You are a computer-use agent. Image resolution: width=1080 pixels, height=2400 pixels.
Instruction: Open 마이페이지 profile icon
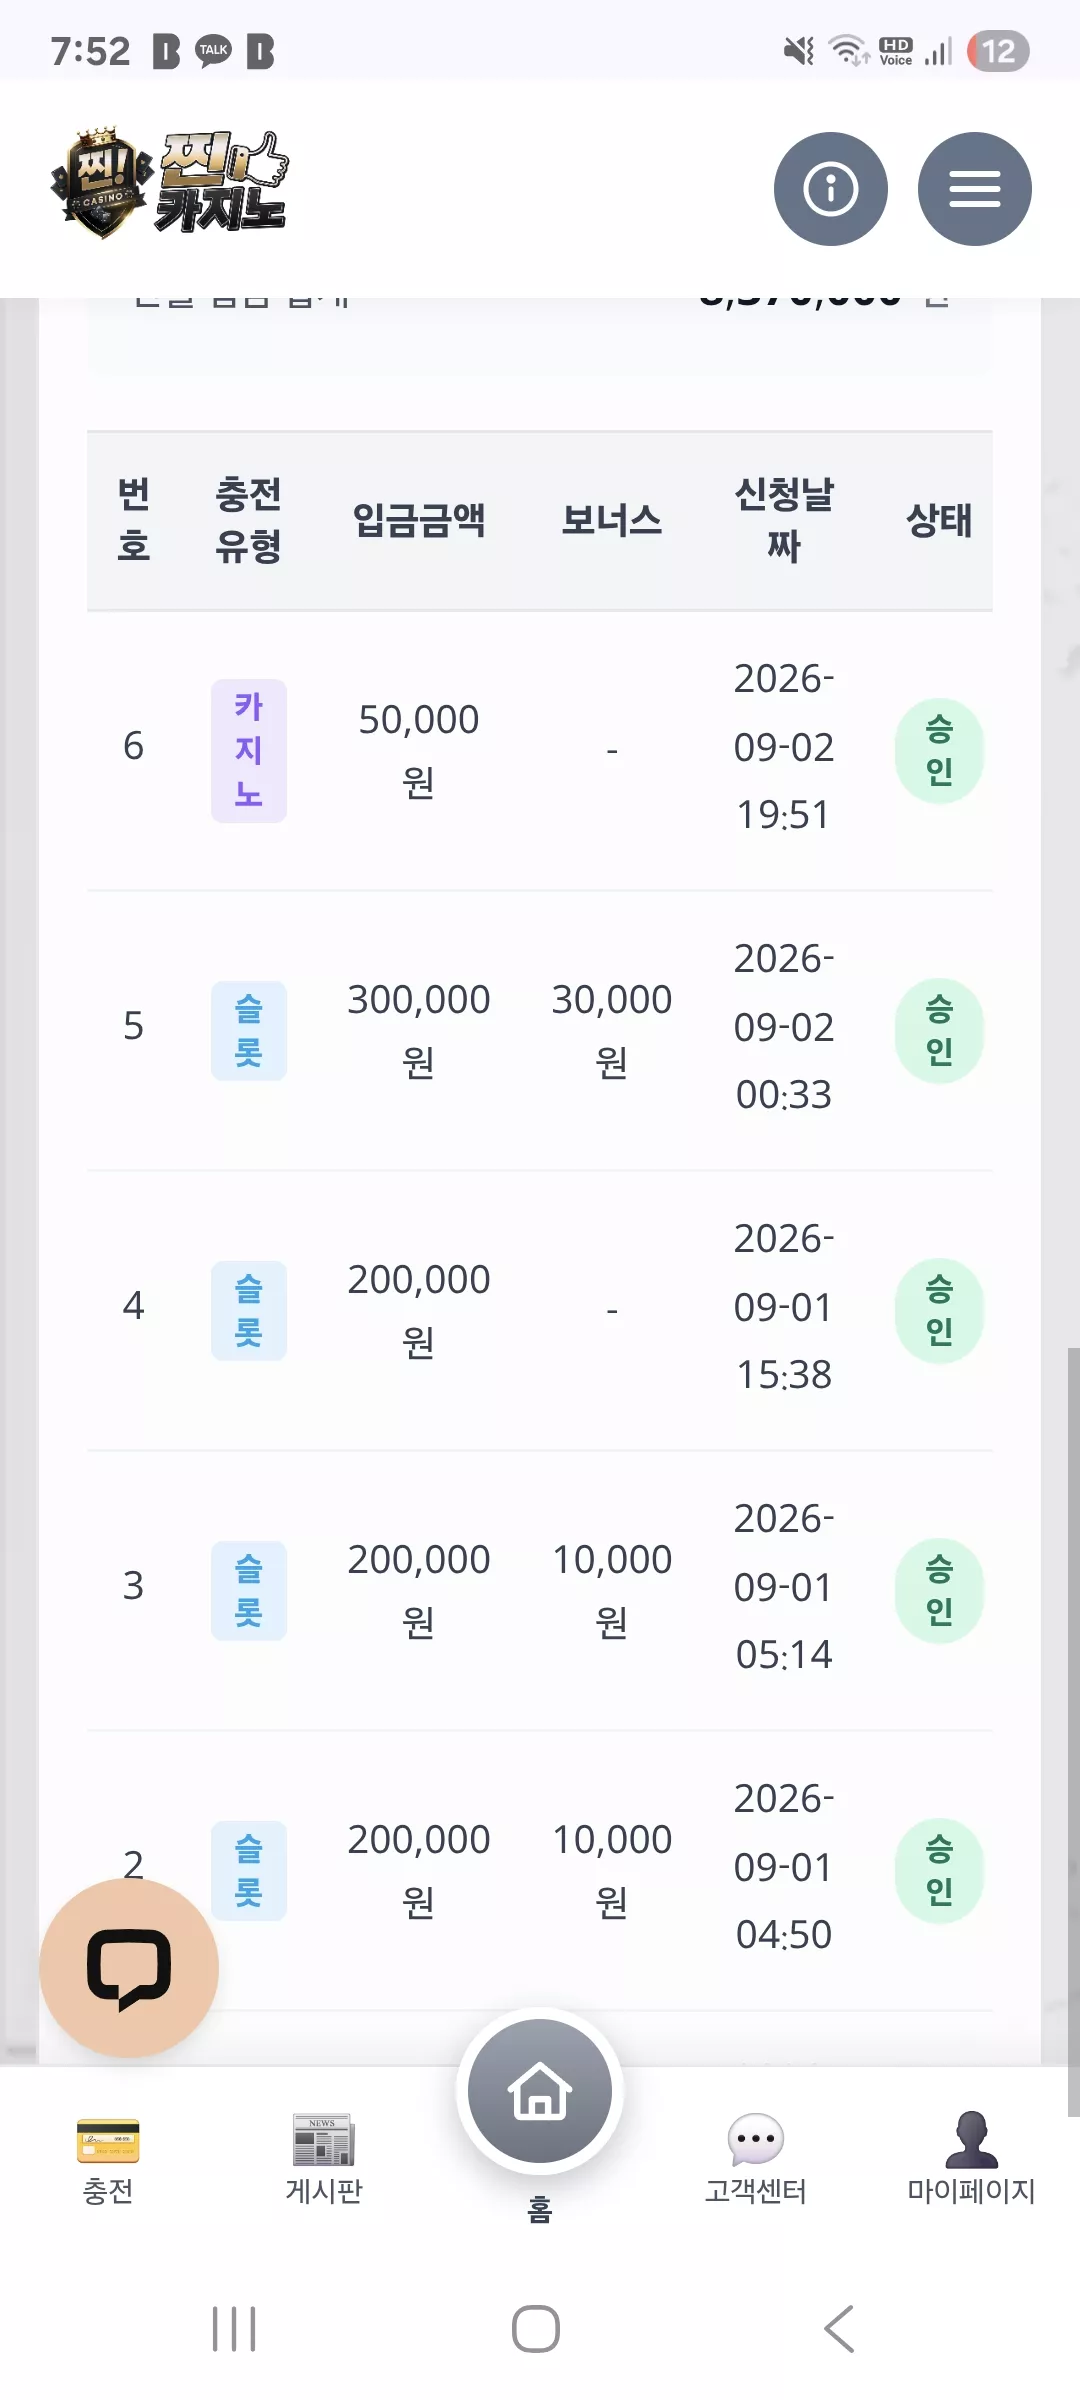pyautogui.click(x=971, y=2160)
